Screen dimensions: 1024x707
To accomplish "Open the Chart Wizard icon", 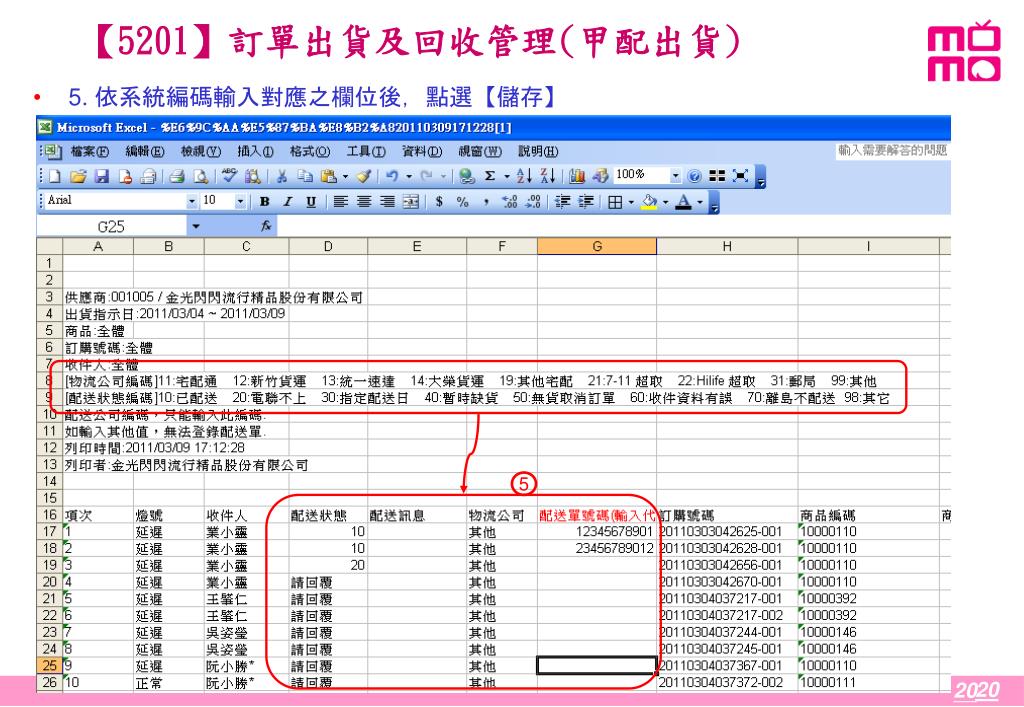I will tap(577, 176).
